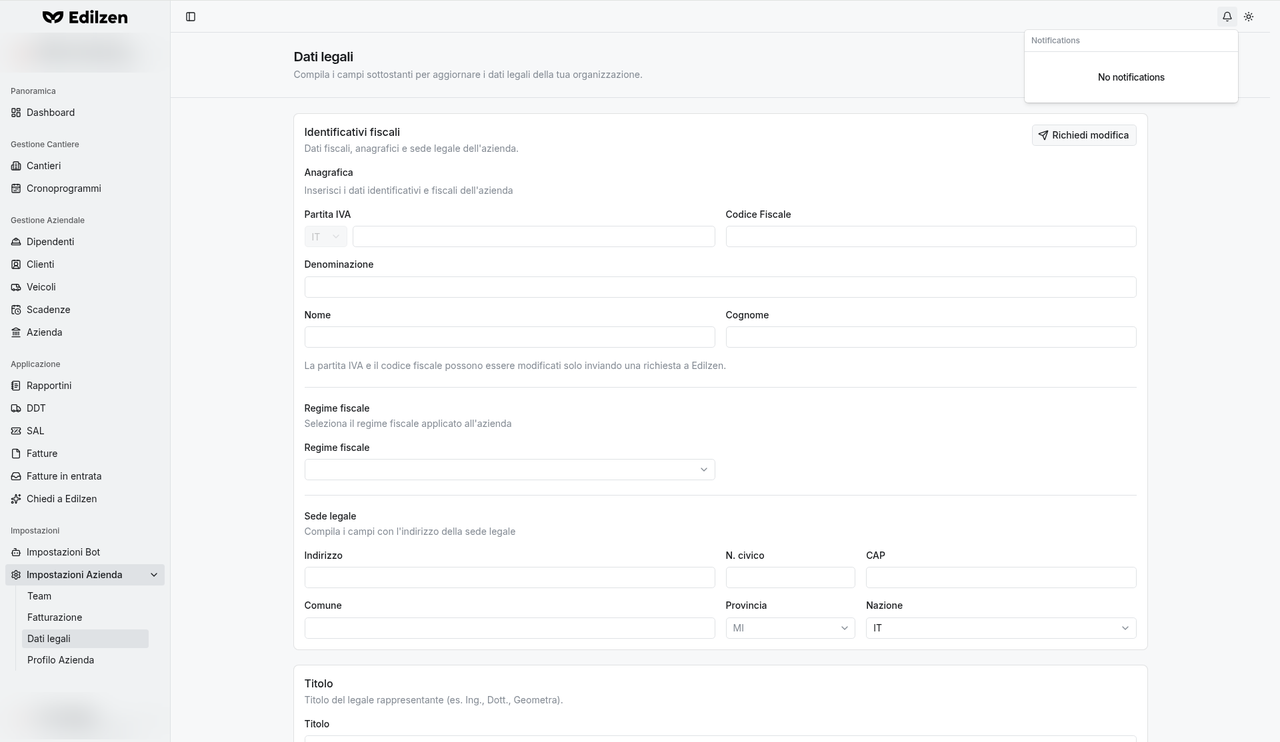Screen dimensions: 1280x742
Task: Open the Team settings page
Action: point(85,596)
